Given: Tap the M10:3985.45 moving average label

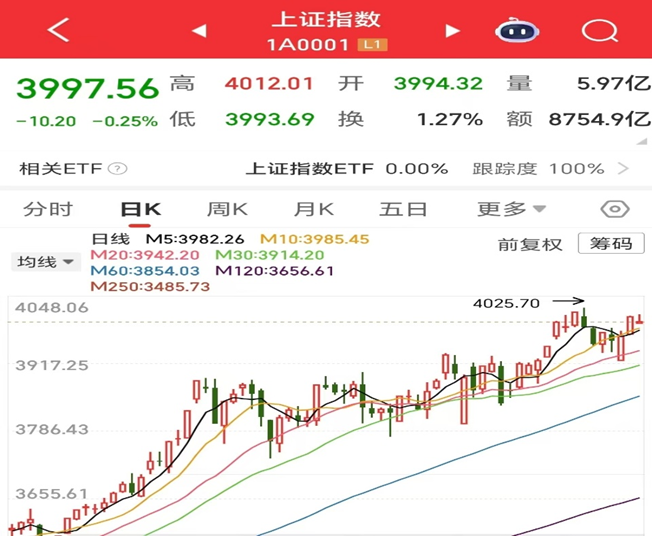Looking at the screenshot, I should (315, 239).
